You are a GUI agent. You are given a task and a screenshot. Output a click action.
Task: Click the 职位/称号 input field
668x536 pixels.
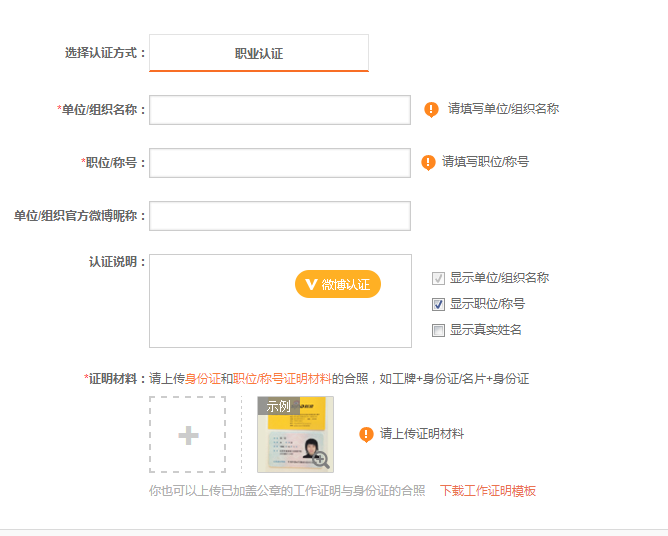[x=280, y=163]
